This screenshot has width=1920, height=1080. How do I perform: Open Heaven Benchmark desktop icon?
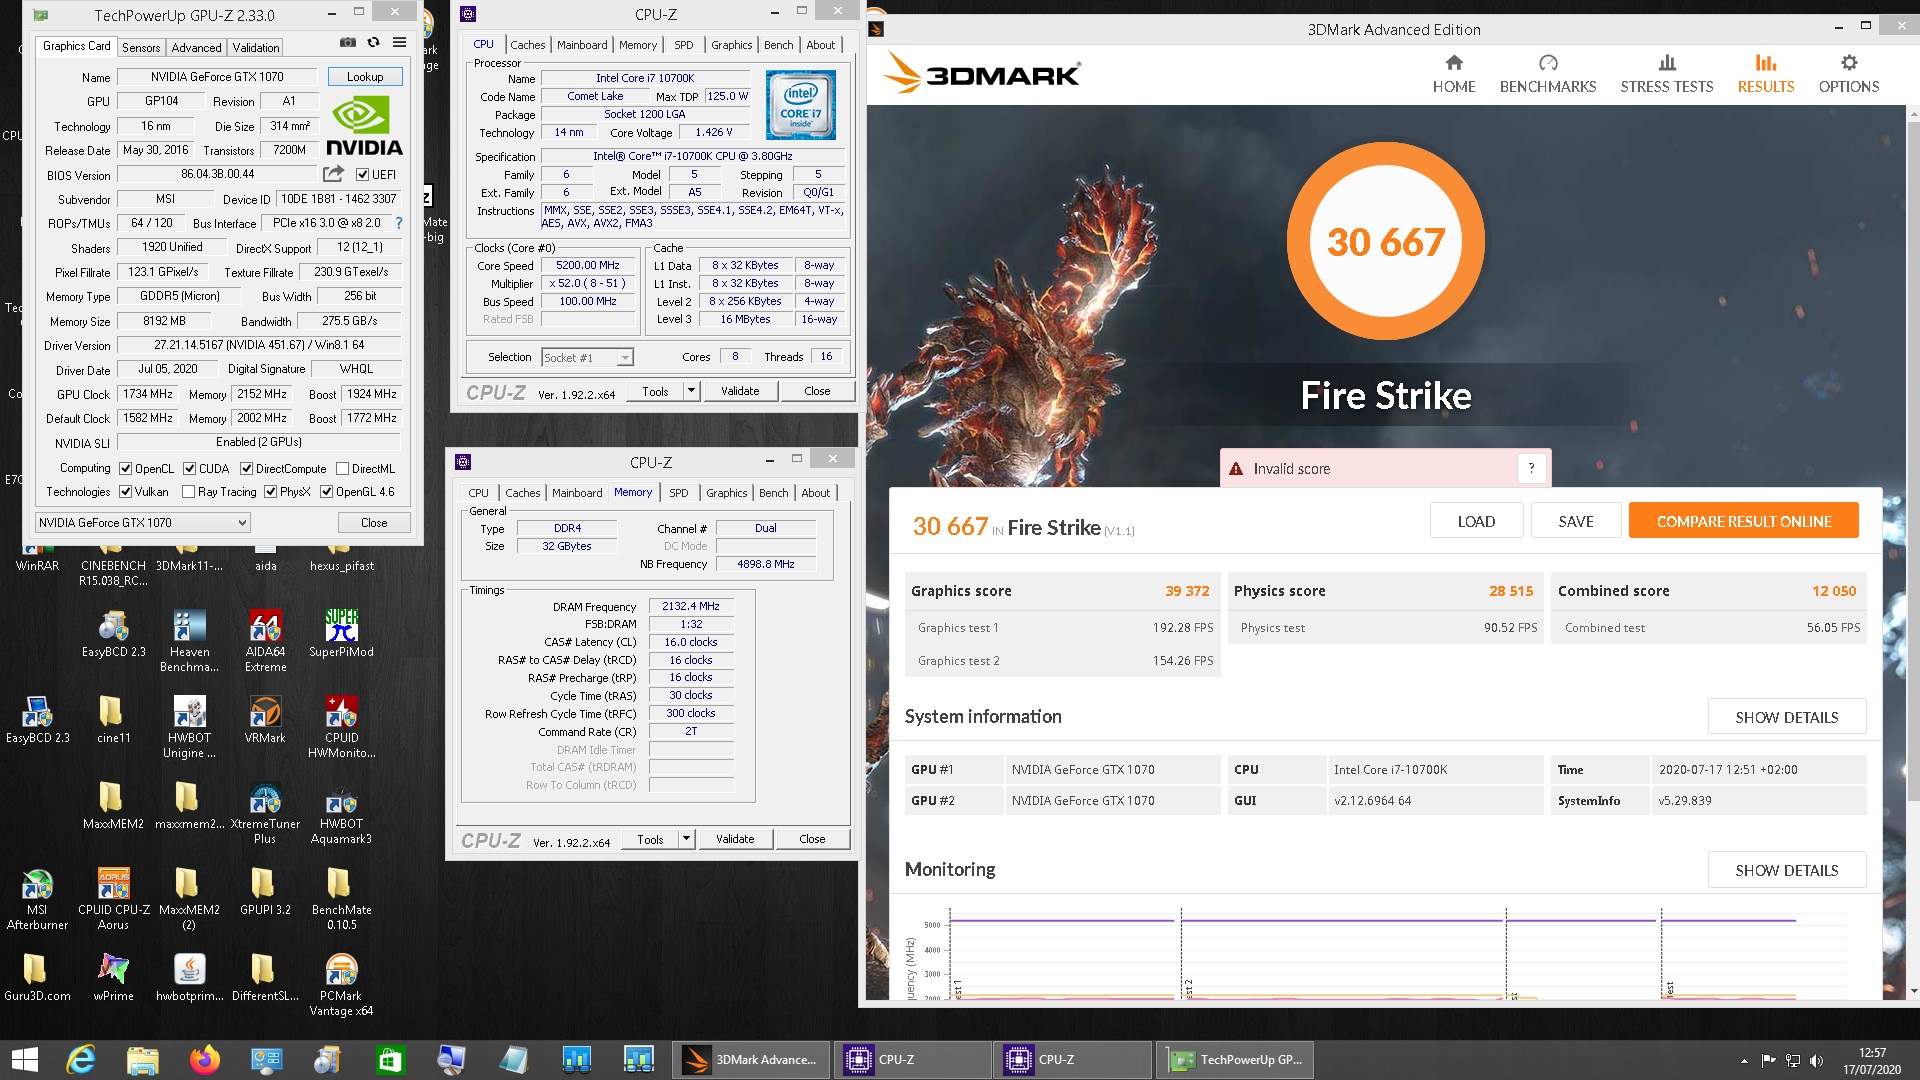(x=189, y=640)
